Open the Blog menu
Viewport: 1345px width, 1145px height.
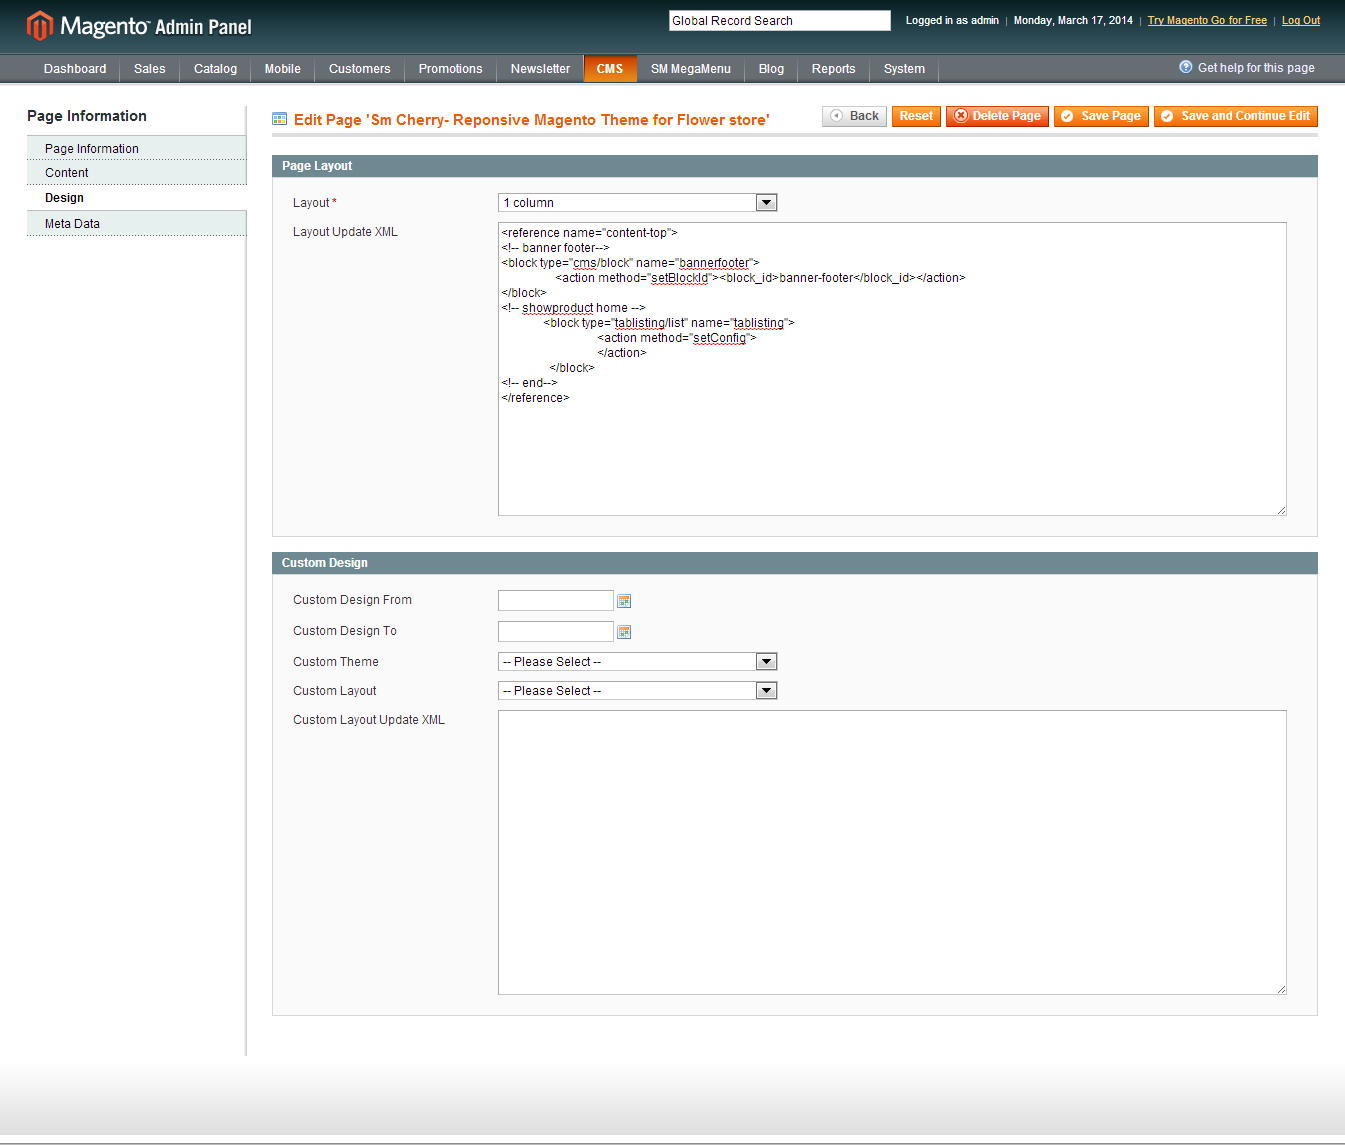772,69
